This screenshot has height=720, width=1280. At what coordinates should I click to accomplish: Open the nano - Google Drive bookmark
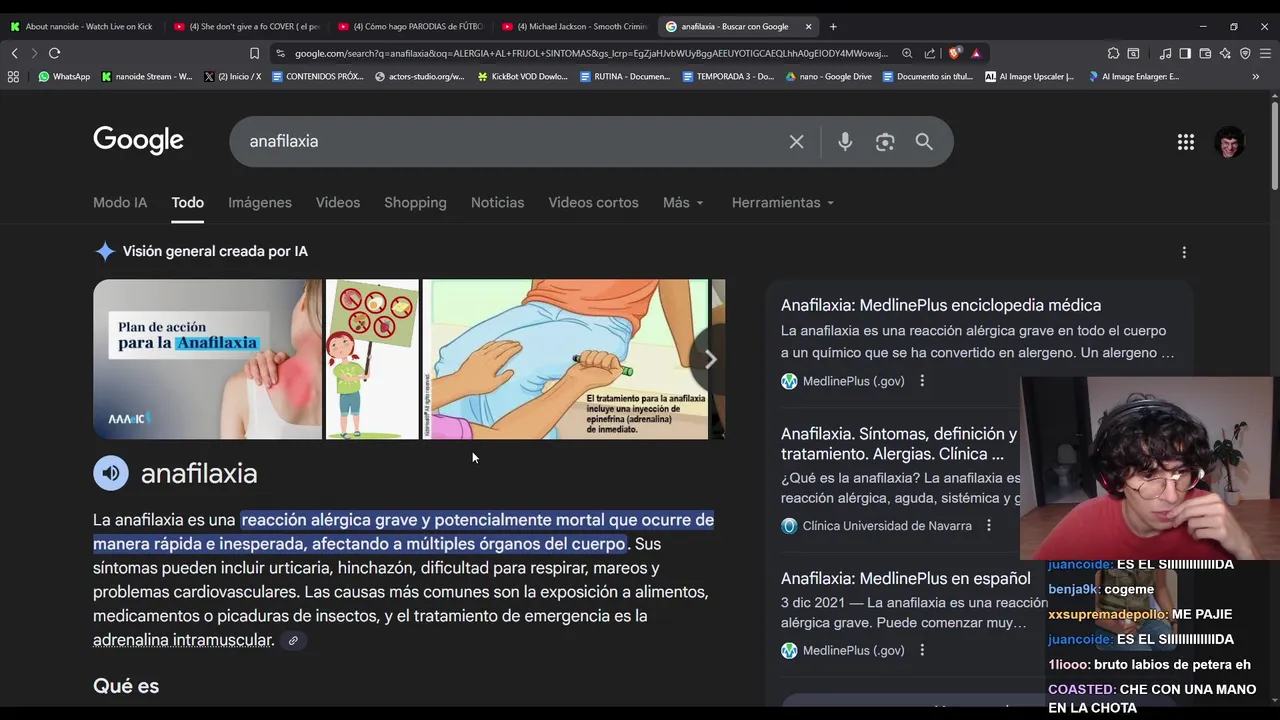[828, 76]
